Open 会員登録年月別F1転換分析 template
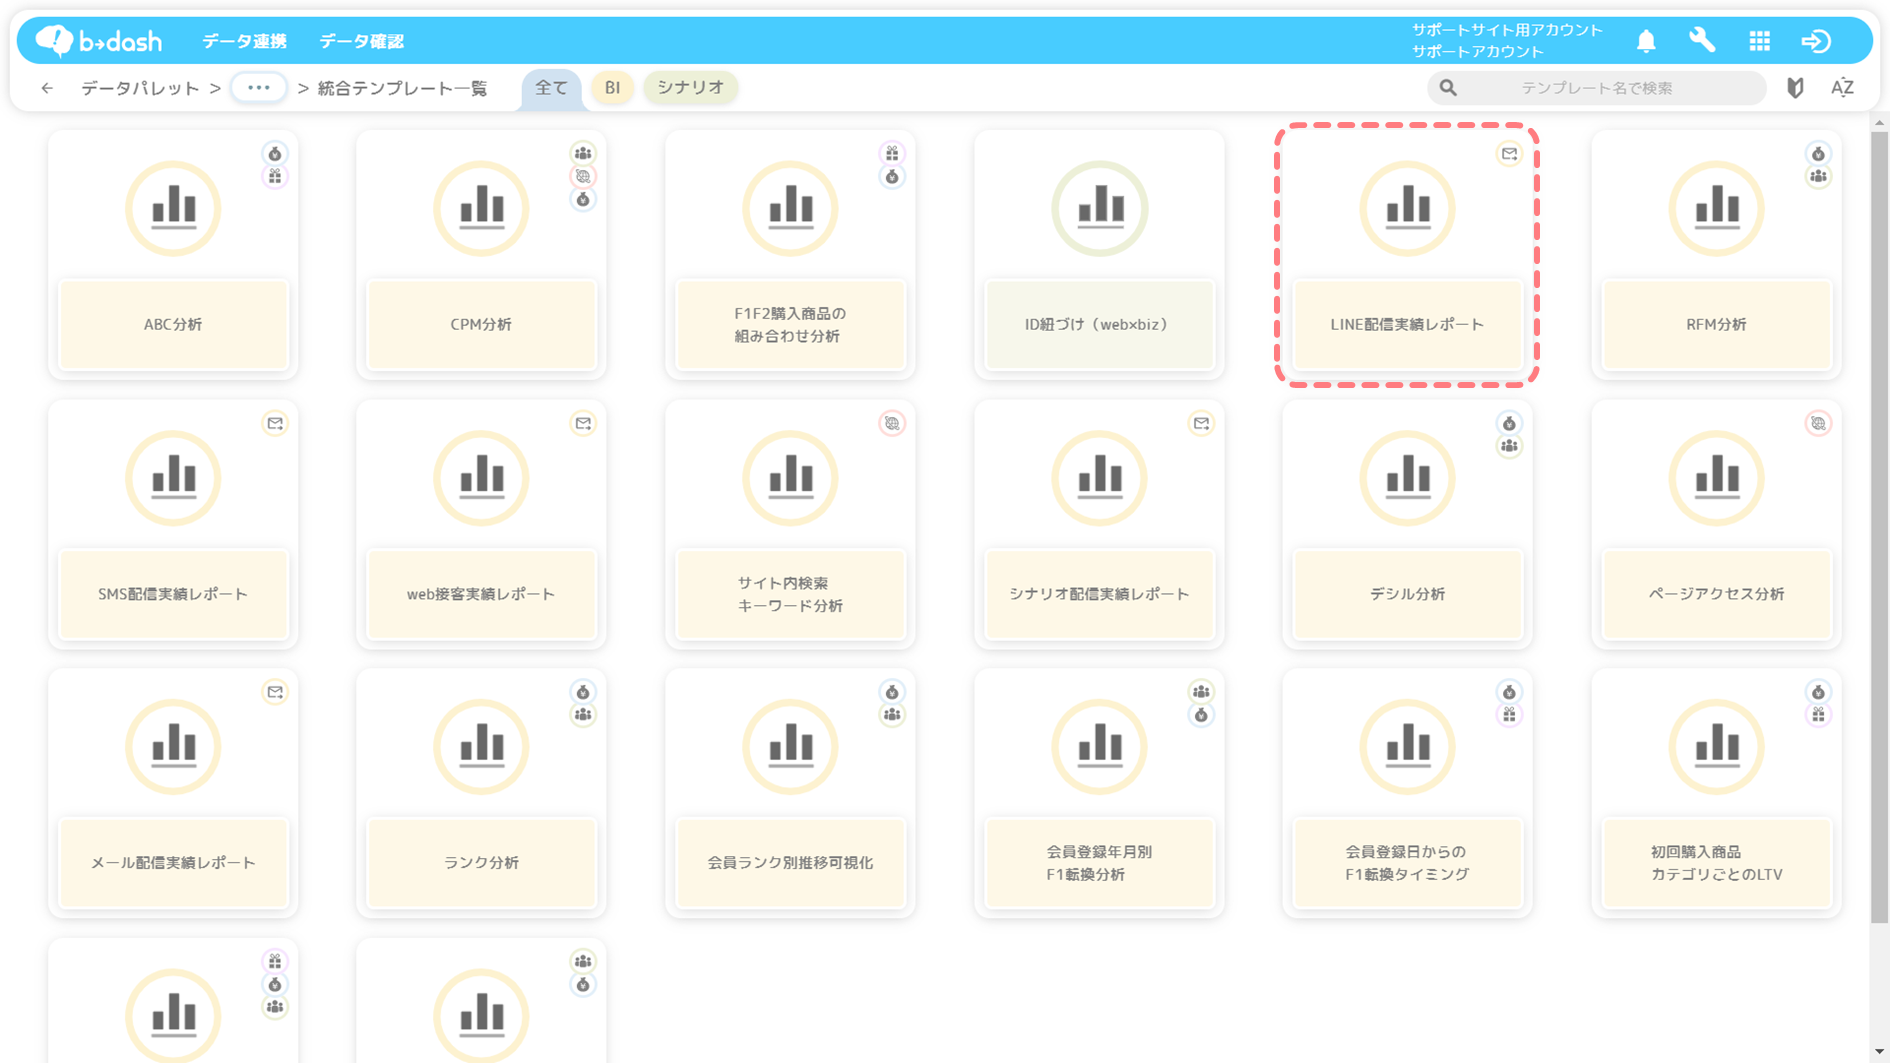The width and height of the screenshot is (1890, 1063). click(x=1099, y=863)
